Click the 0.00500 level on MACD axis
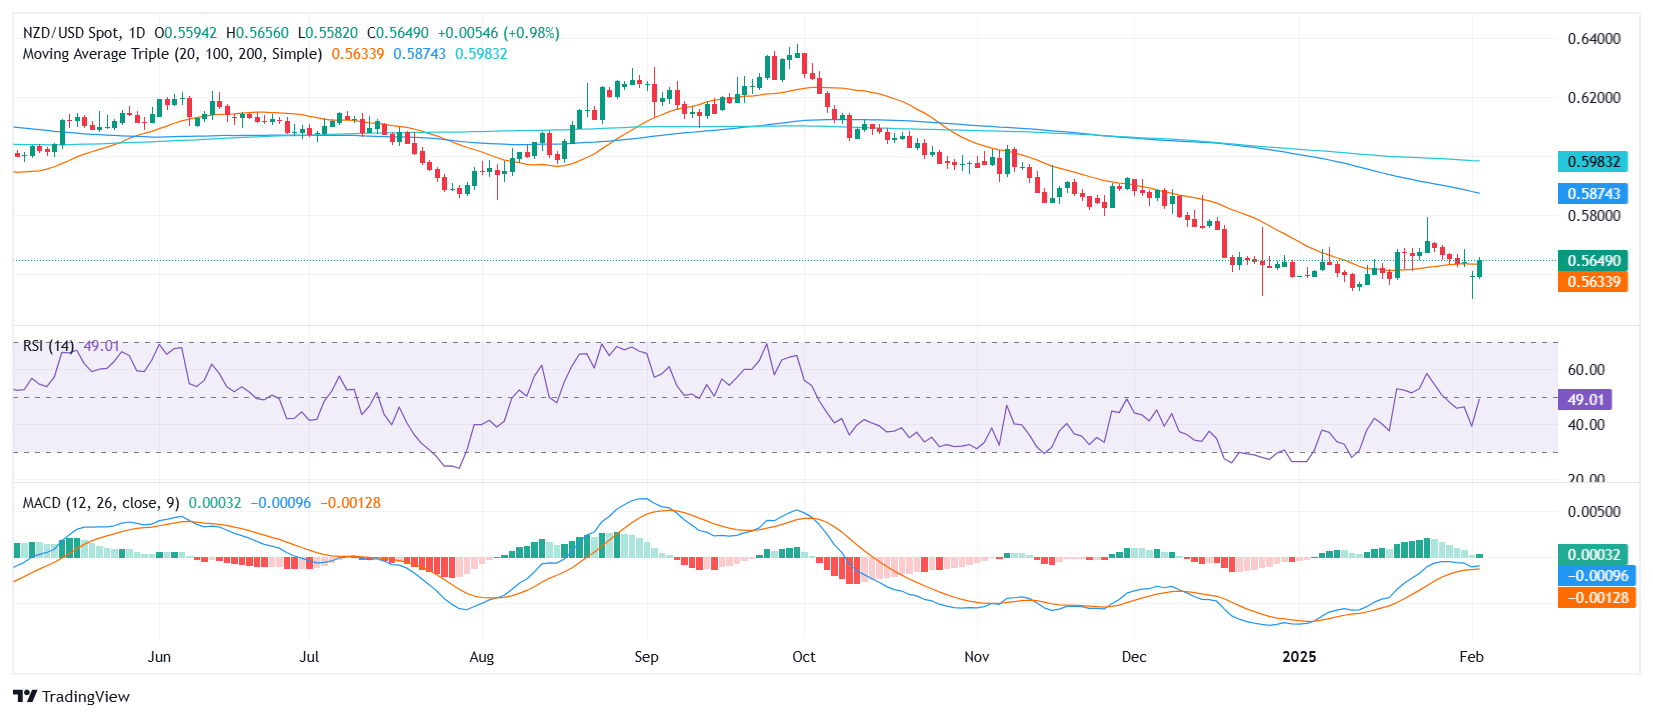Image resolution: width=1653 pixels, height=718 pixels. point(1594,512)
